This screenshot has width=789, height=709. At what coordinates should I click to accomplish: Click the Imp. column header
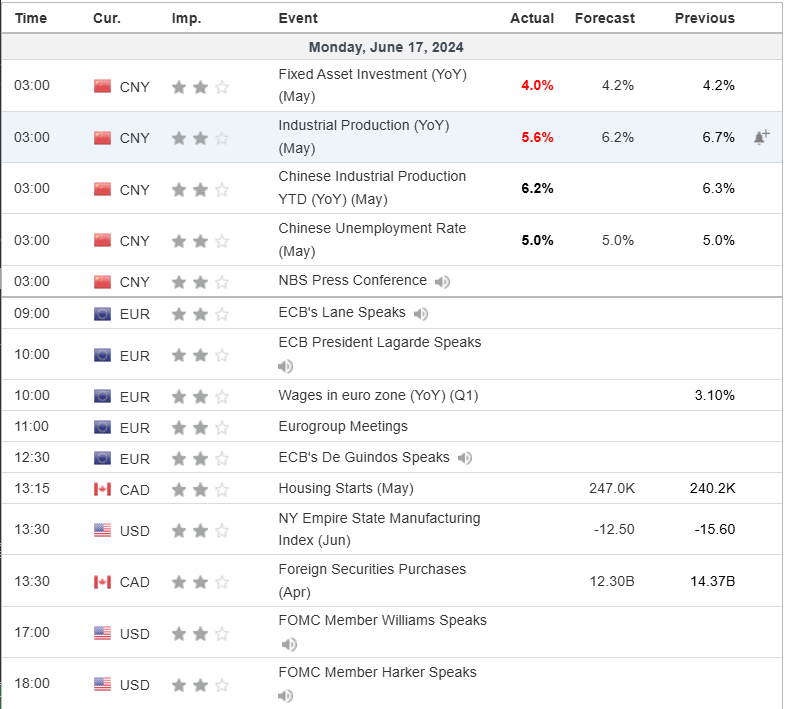(186, 18)
